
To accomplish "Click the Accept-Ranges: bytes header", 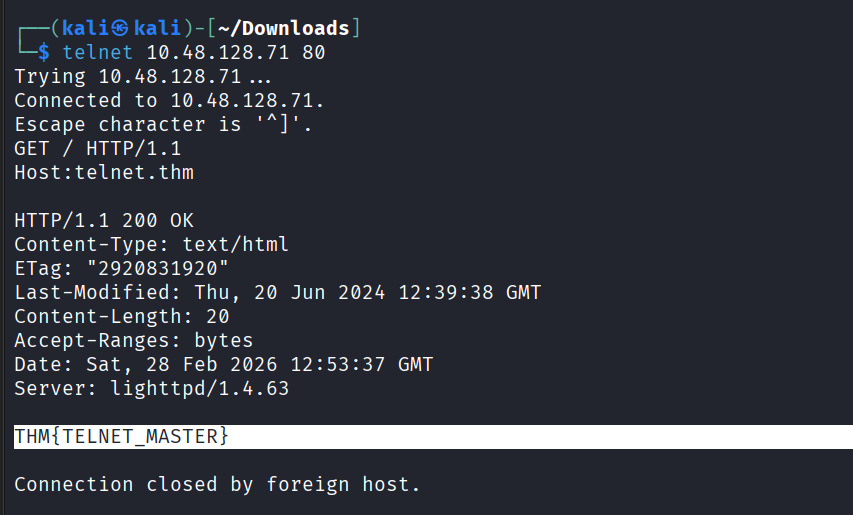I will pos(134,340).
